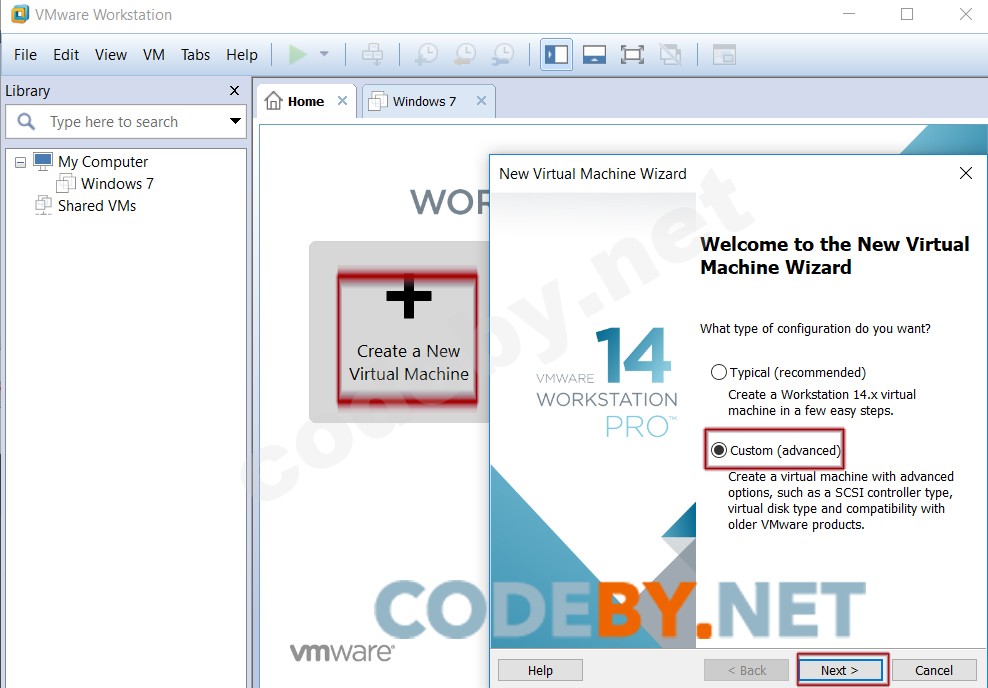Toggle the thumbnail bar view icon
Image resolution: width=988 pixels, height=688 pixels.
[x=594, y=54]
